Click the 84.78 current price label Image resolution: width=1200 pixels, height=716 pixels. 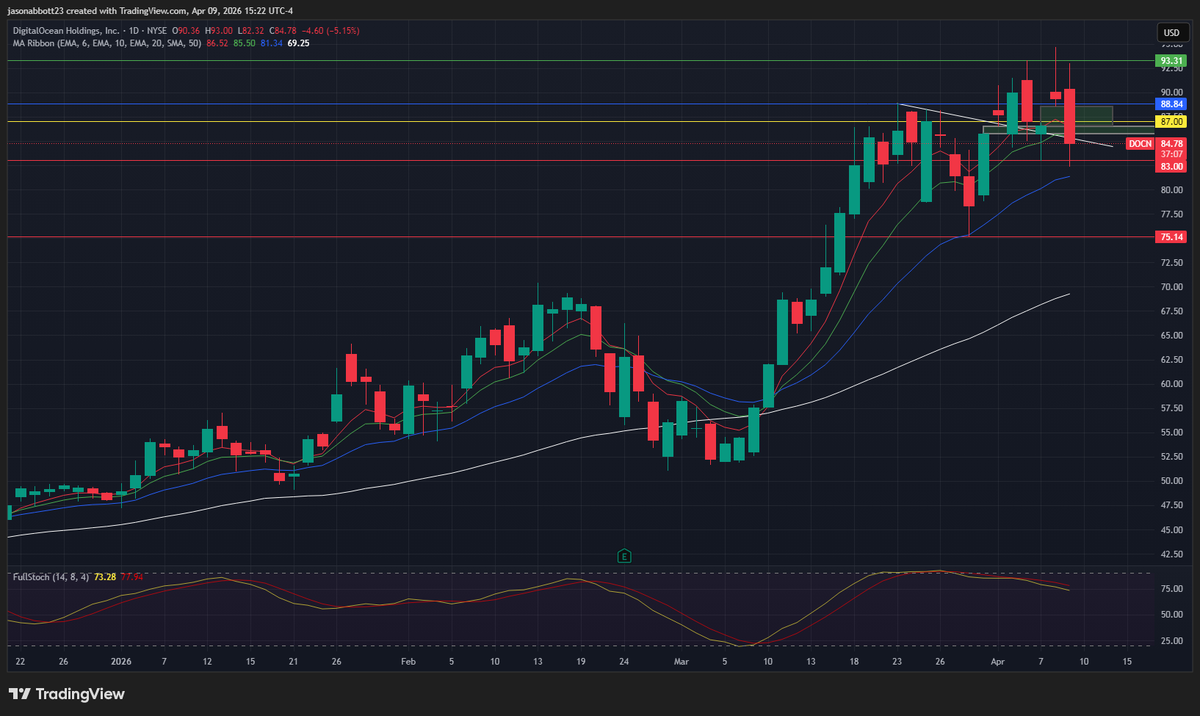pyautogui.click(x=1169, y=144)
